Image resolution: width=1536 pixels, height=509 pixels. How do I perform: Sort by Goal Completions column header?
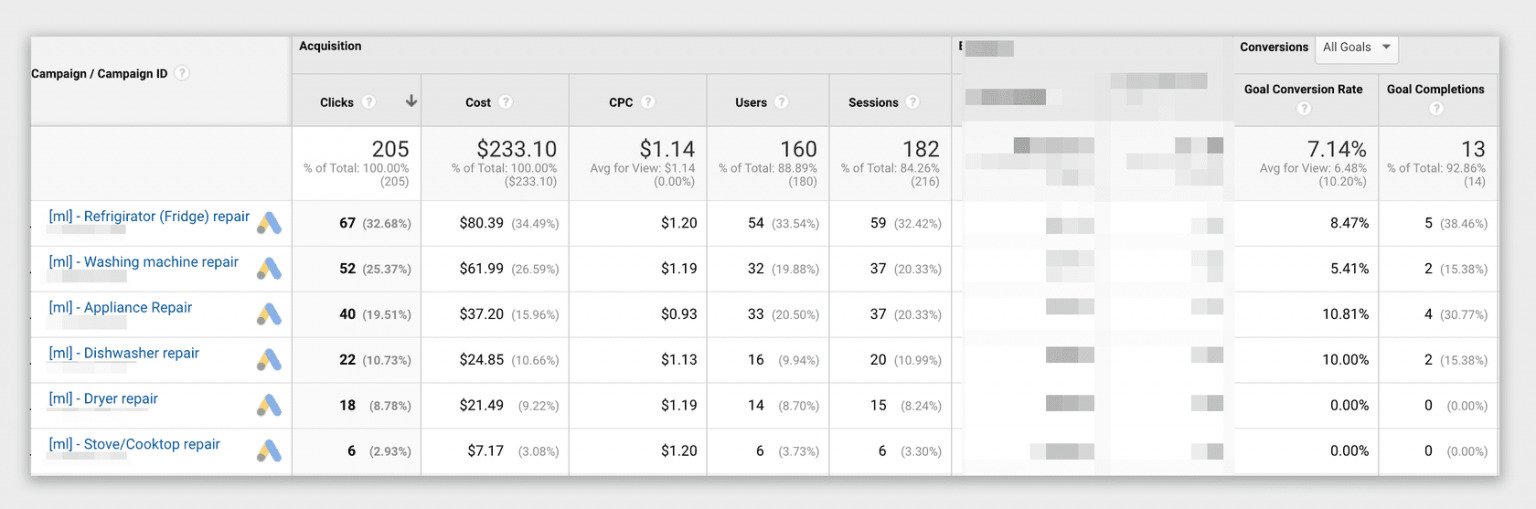(x=1435, y=89)
